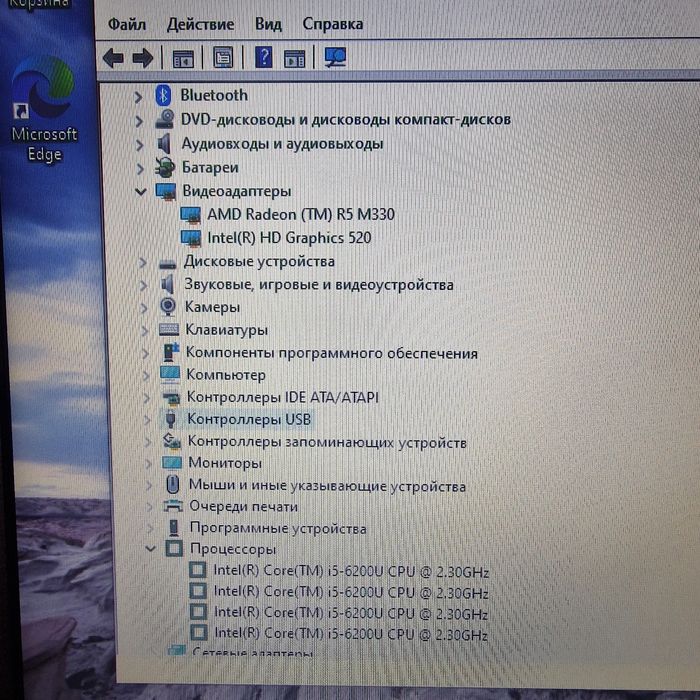Select Компоненты программного обеспечения row
Screen dimensions: 700x700
tap(332, 353)
